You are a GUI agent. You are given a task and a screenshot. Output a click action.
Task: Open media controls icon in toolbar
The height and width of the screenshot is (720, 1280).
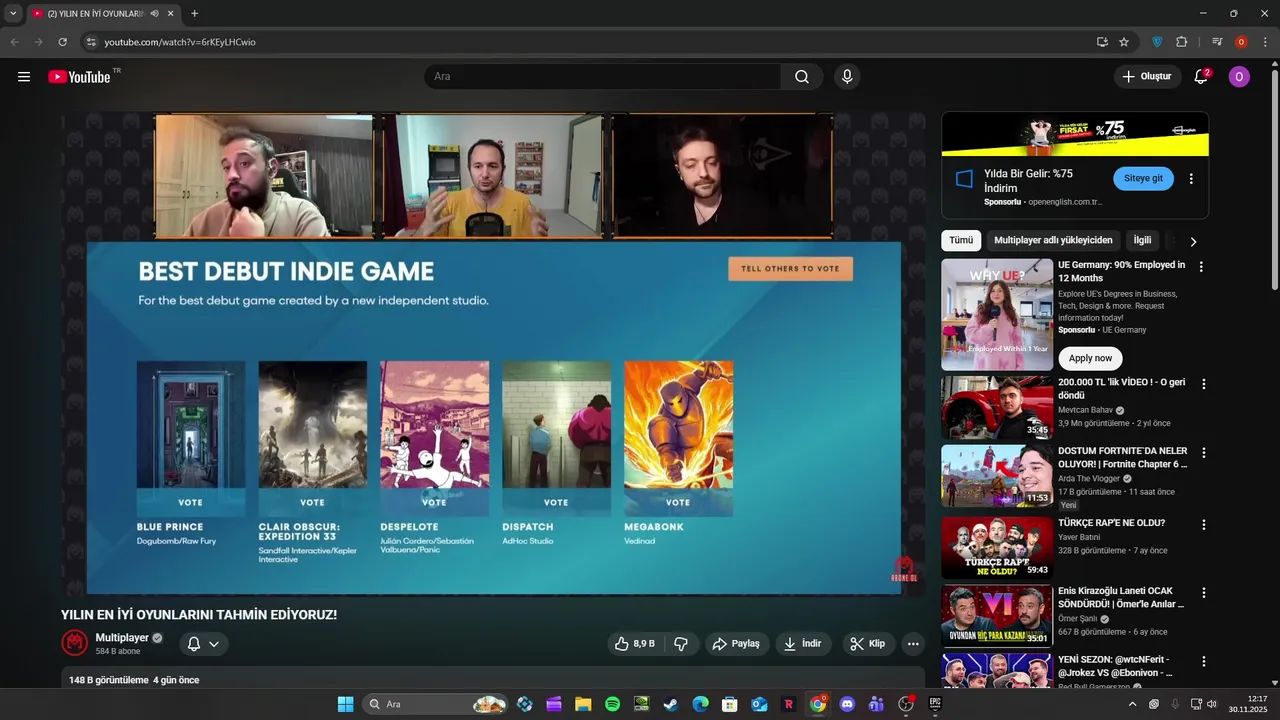(1217, 42)
